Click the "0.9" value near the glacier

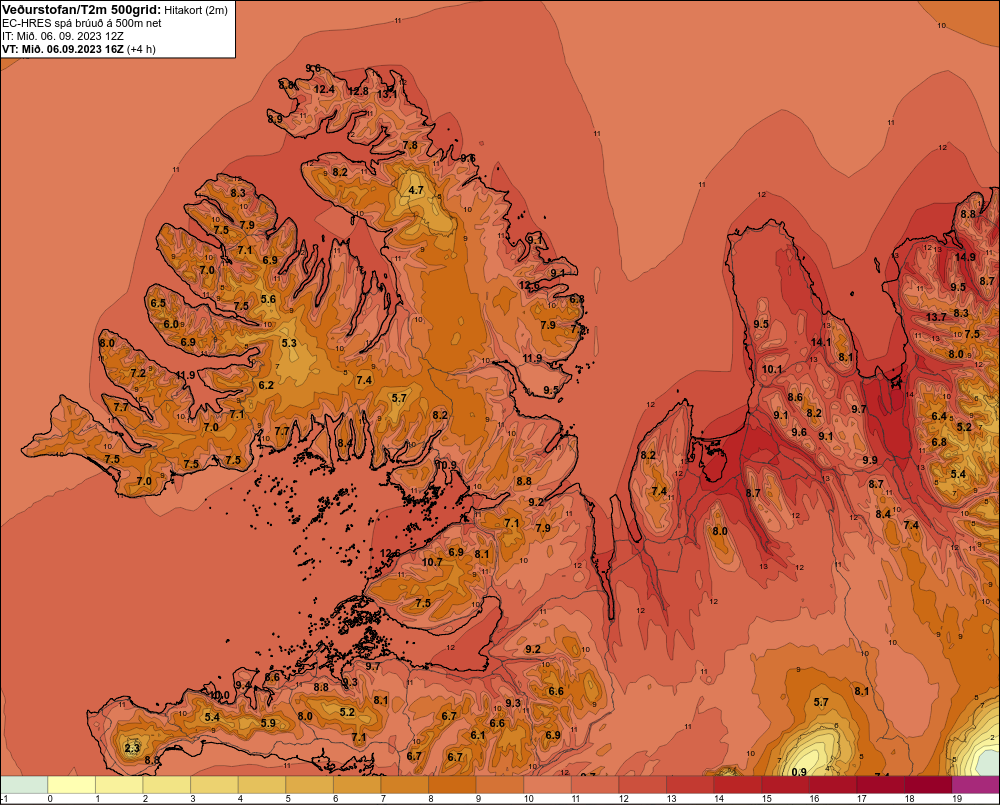pyautogui.click(x=798, y=772)
